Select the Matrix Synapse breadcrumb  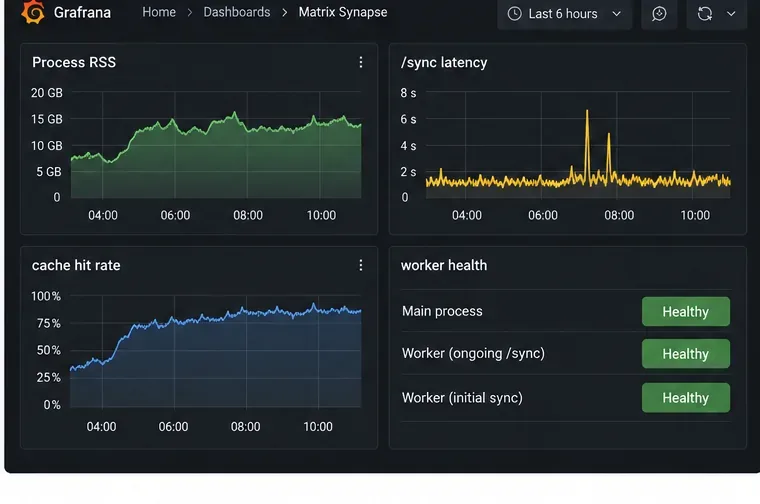pos(343,12)
